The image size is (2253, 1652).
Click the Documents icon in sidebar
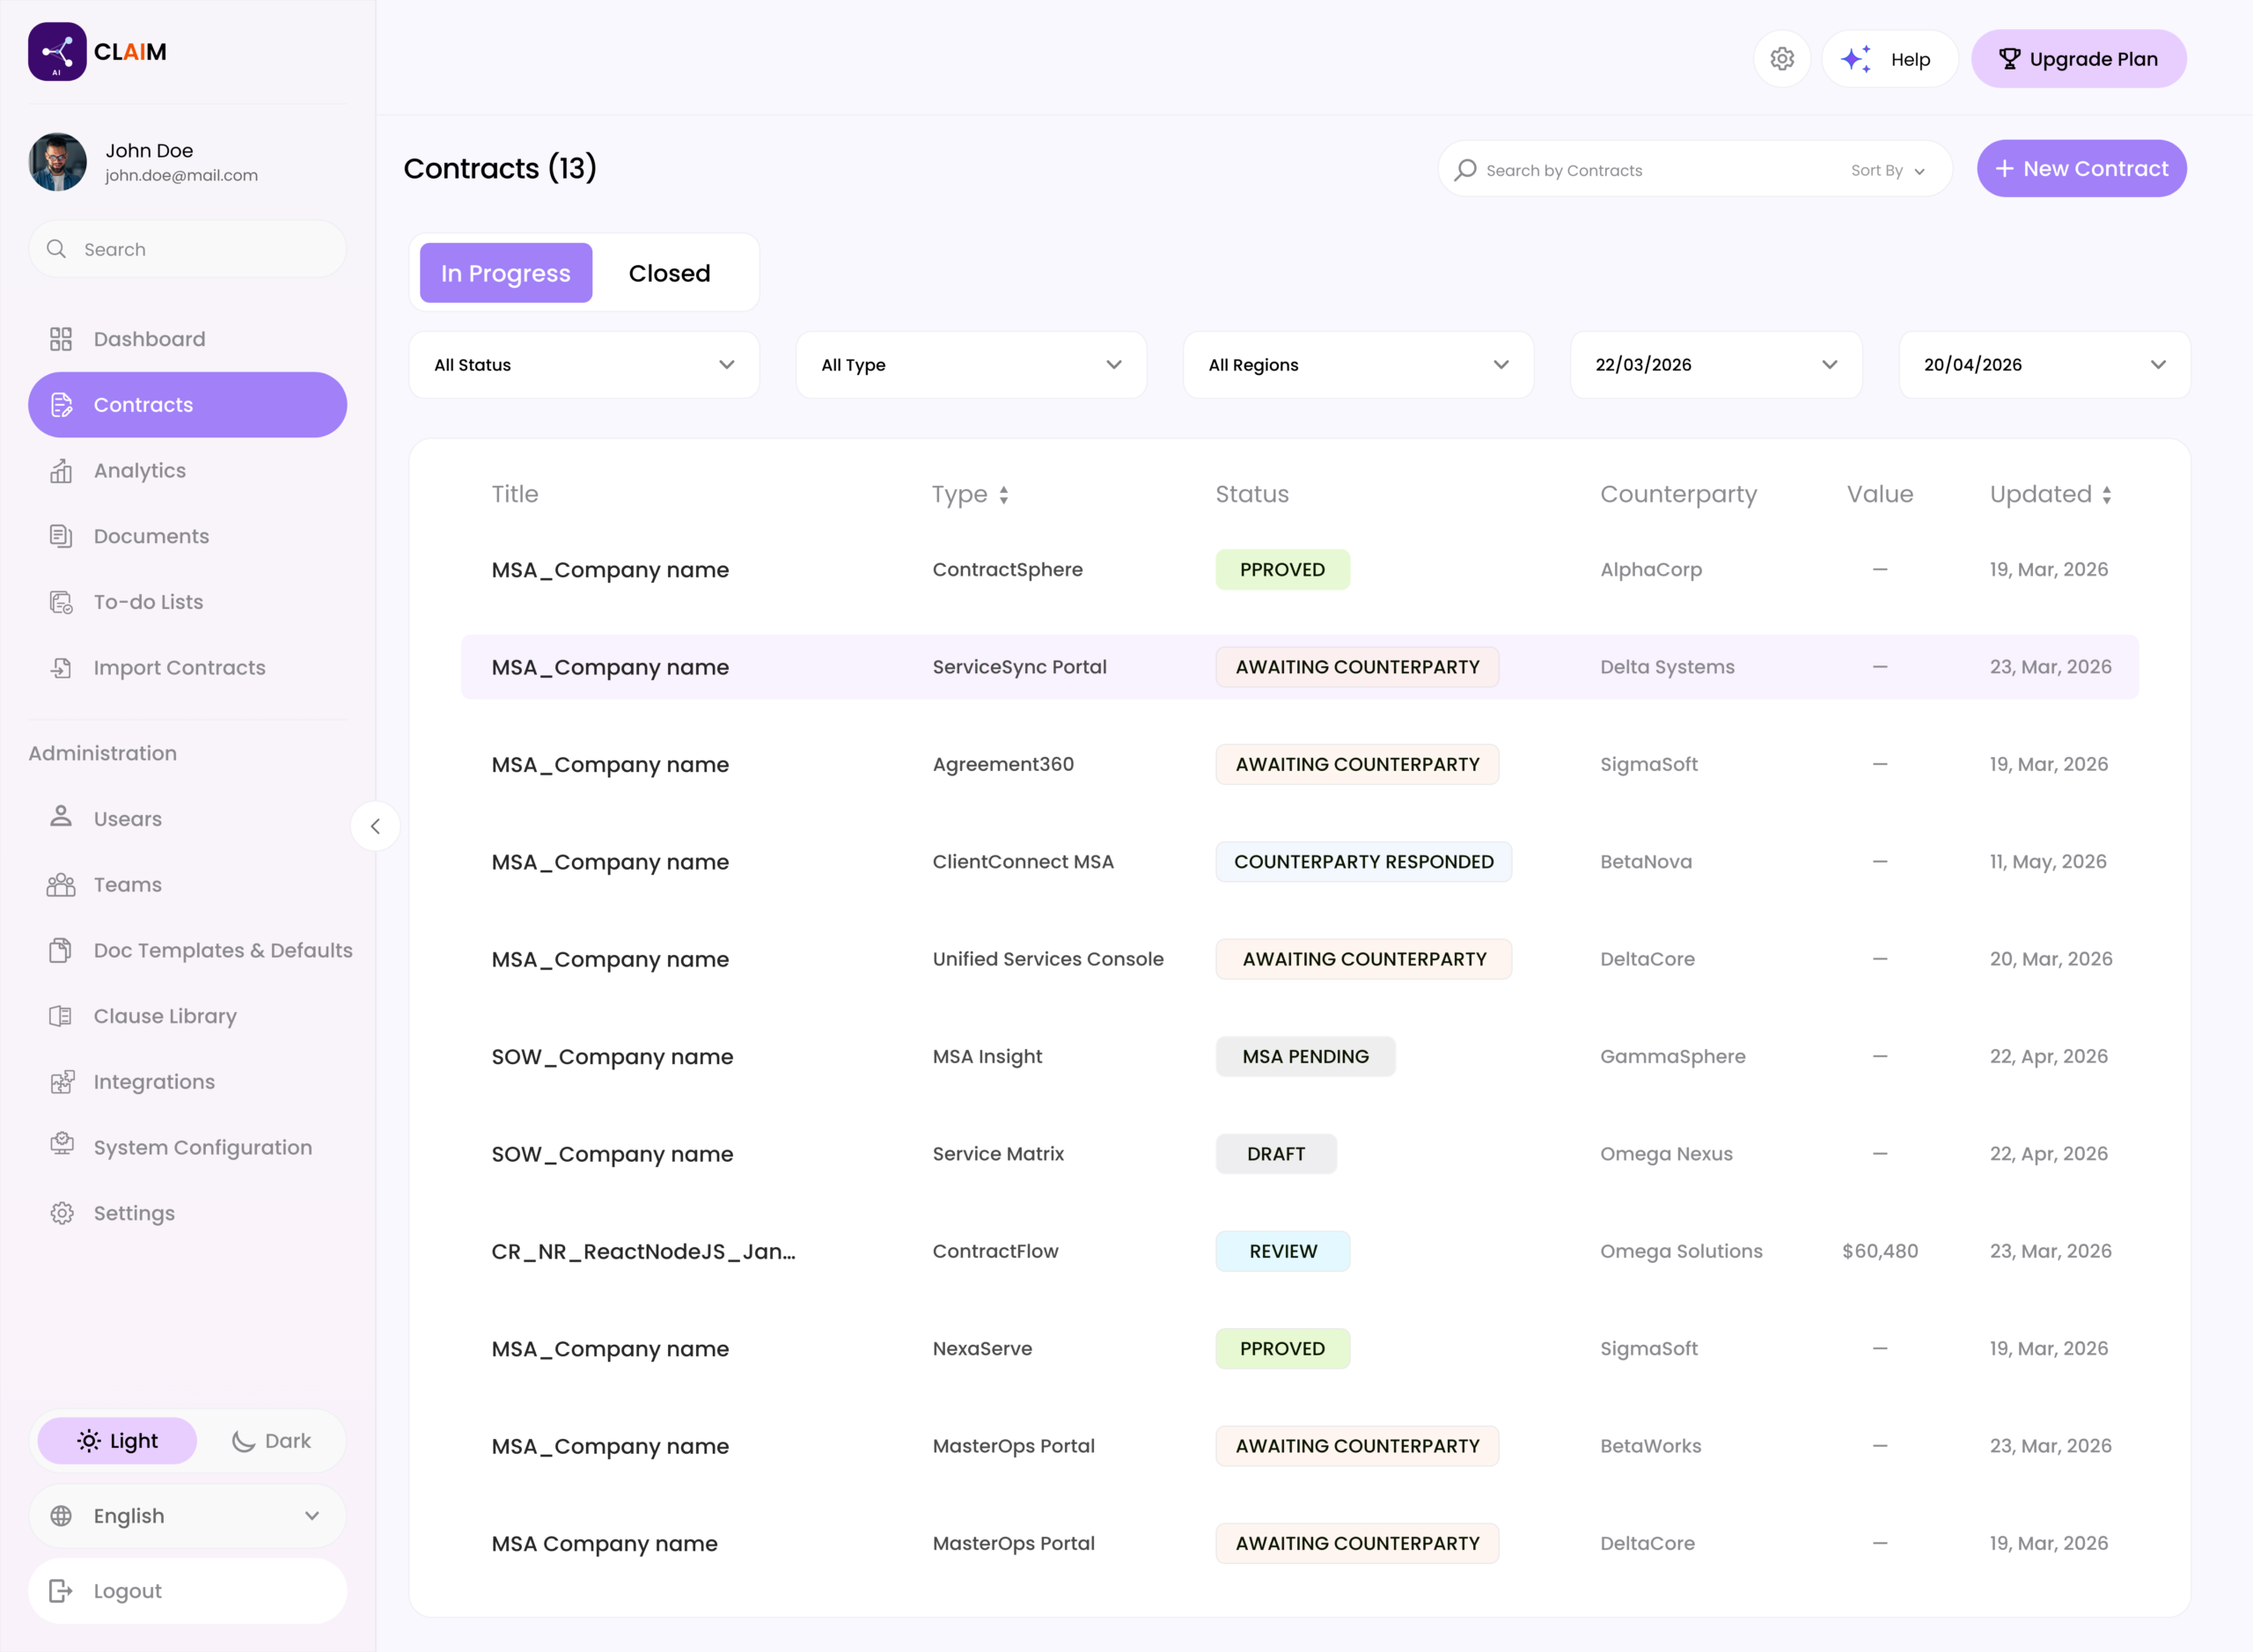pyautogui.click(x=61, y=536)
